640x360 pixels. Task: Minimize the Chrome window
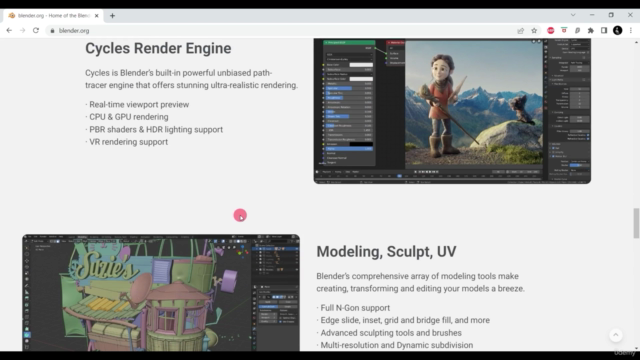pos(592,15)
